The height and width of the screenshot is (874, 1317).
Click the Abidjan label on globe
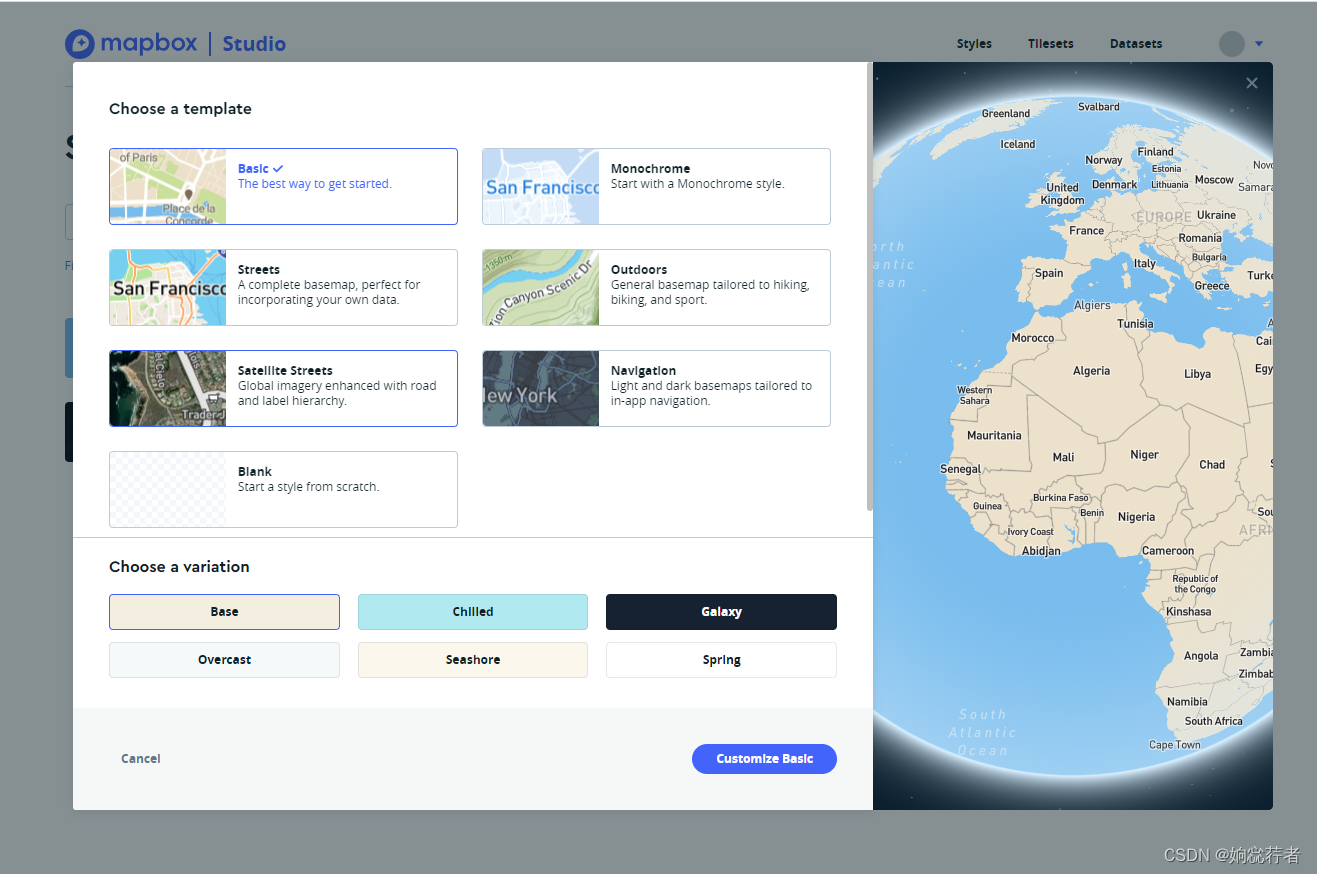1041,551
